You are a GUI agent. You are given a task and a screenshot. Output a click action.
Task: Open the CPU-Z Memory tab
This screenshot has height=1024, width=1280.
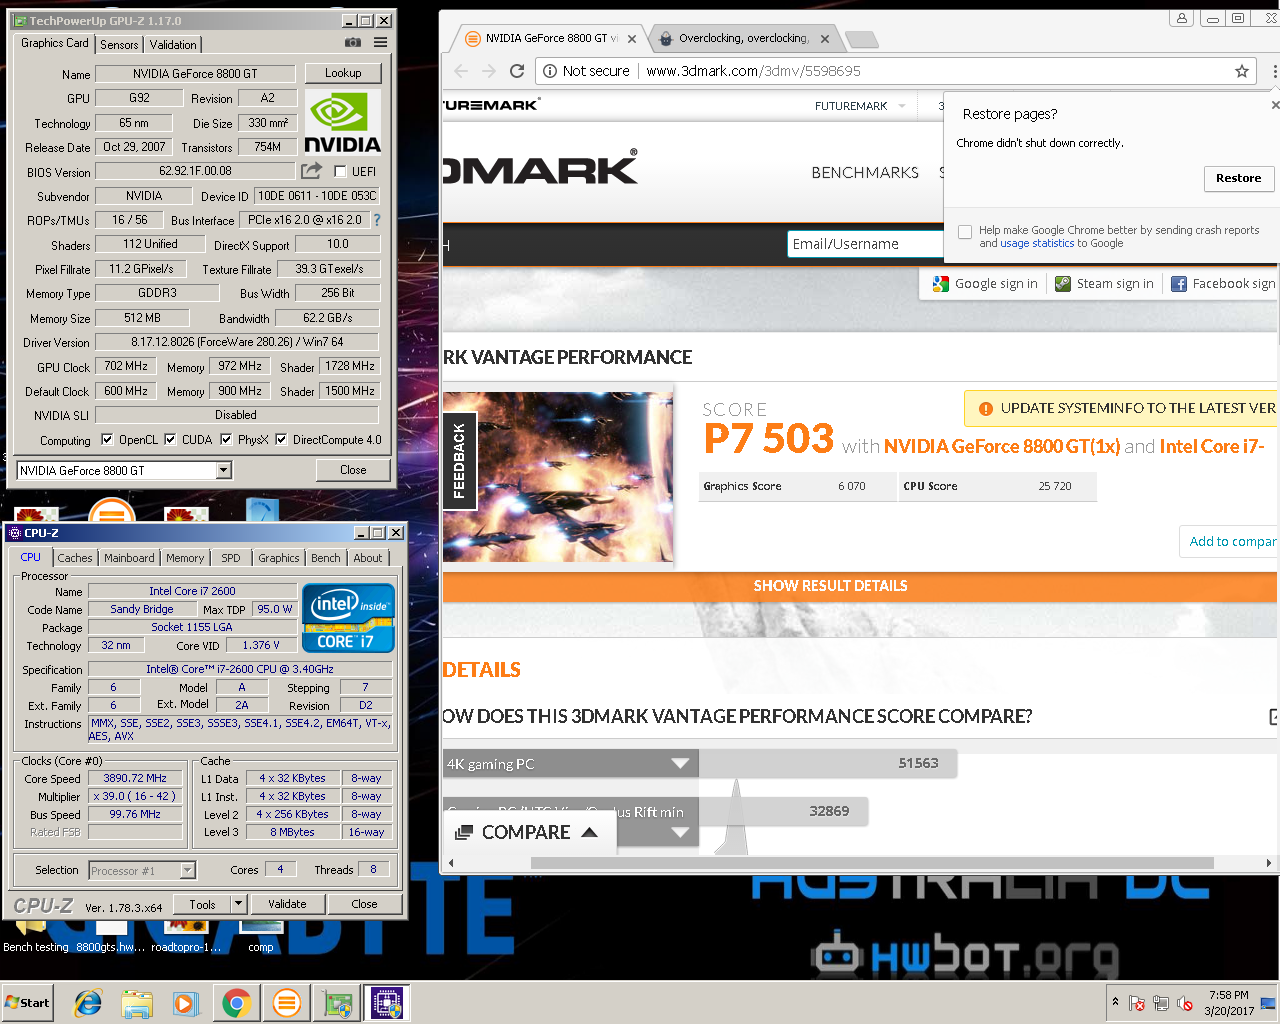[x=185, y=558]
